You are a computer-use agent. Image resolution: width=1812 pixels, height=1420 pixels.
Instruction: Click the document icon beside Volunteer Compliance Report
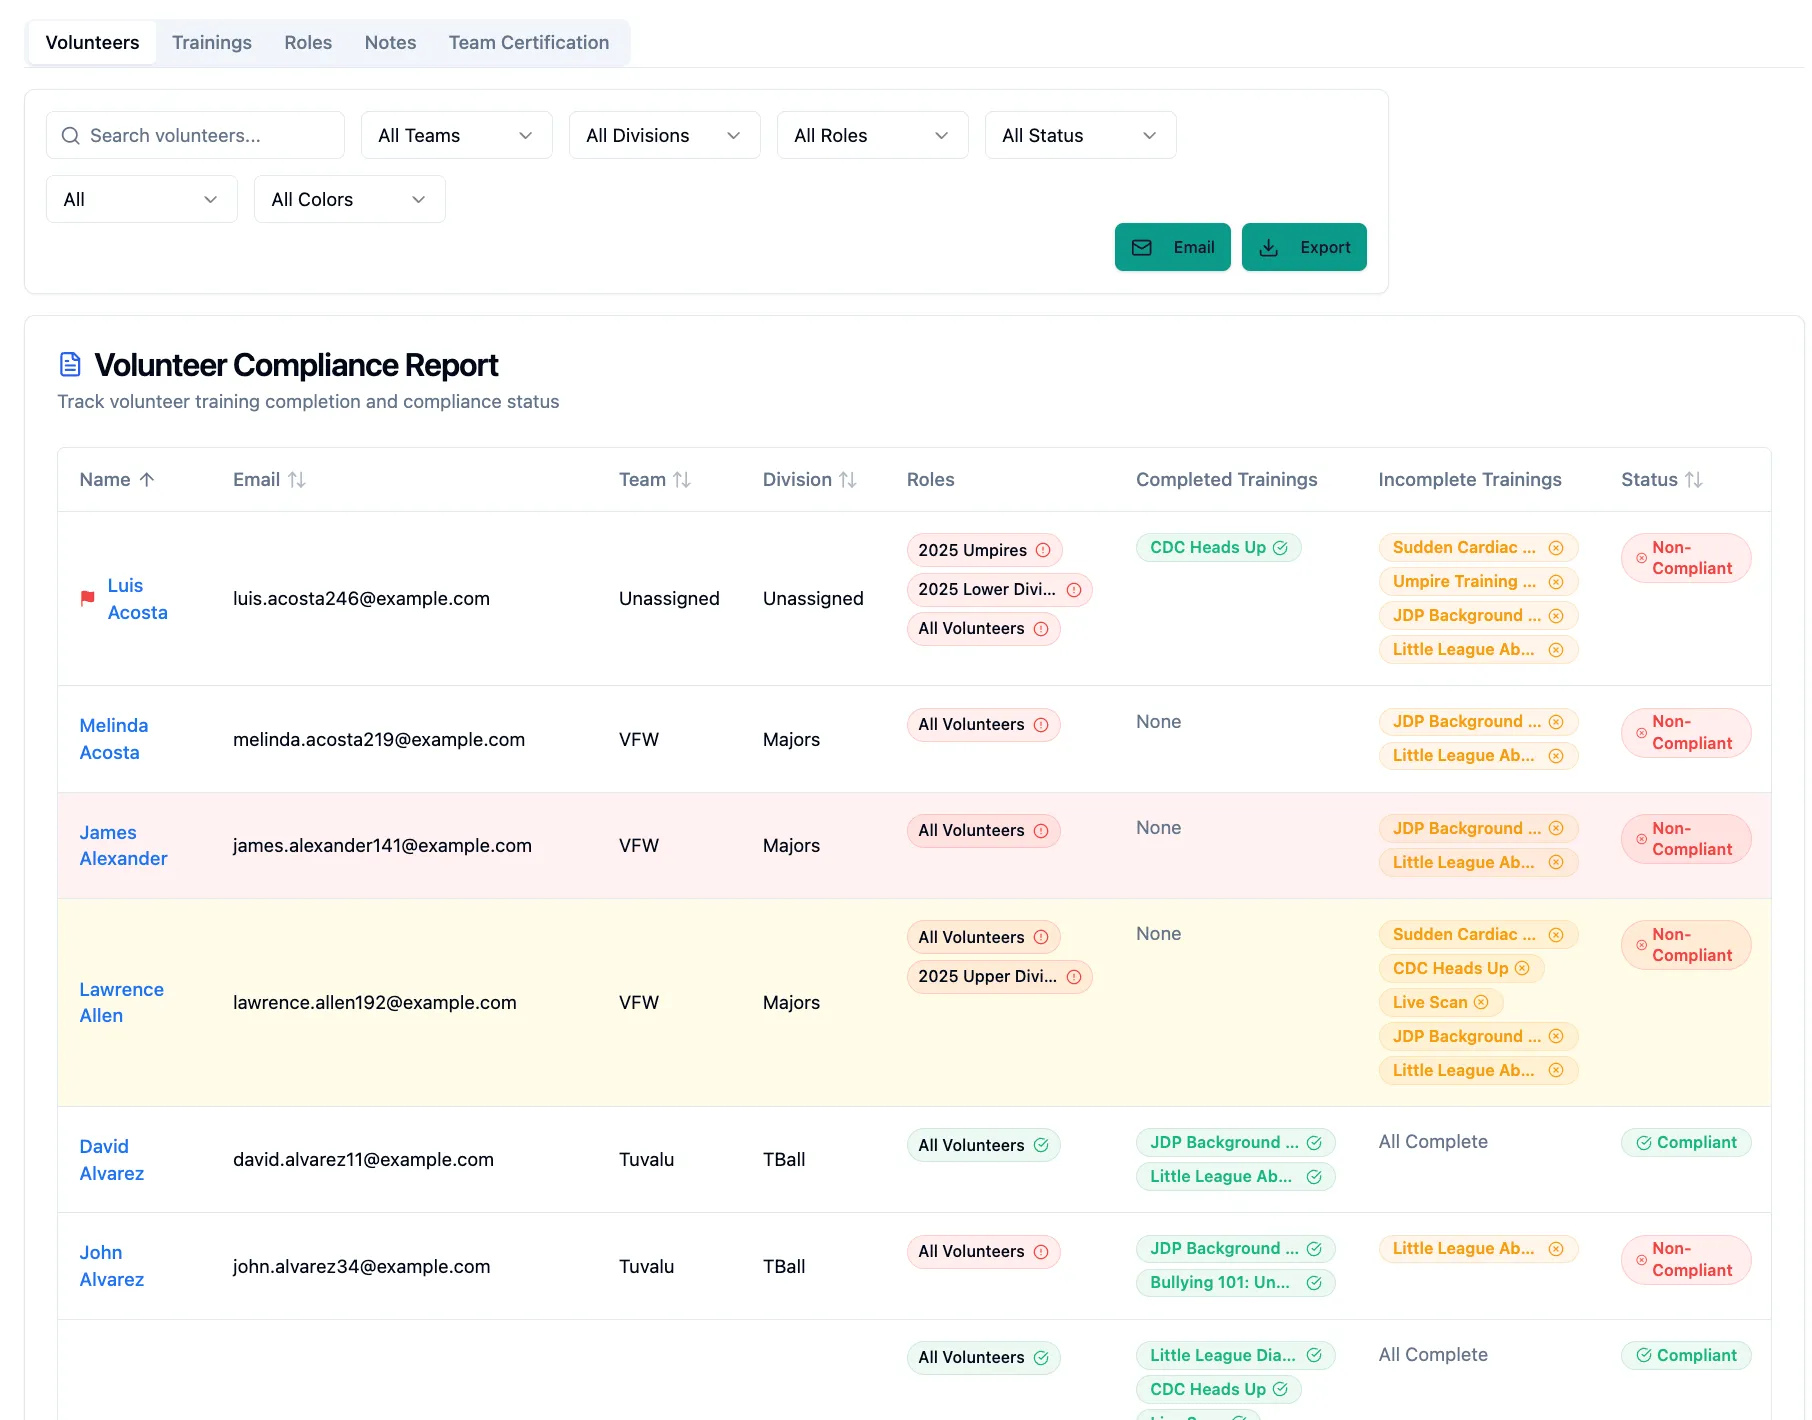(x=70, y=365)
